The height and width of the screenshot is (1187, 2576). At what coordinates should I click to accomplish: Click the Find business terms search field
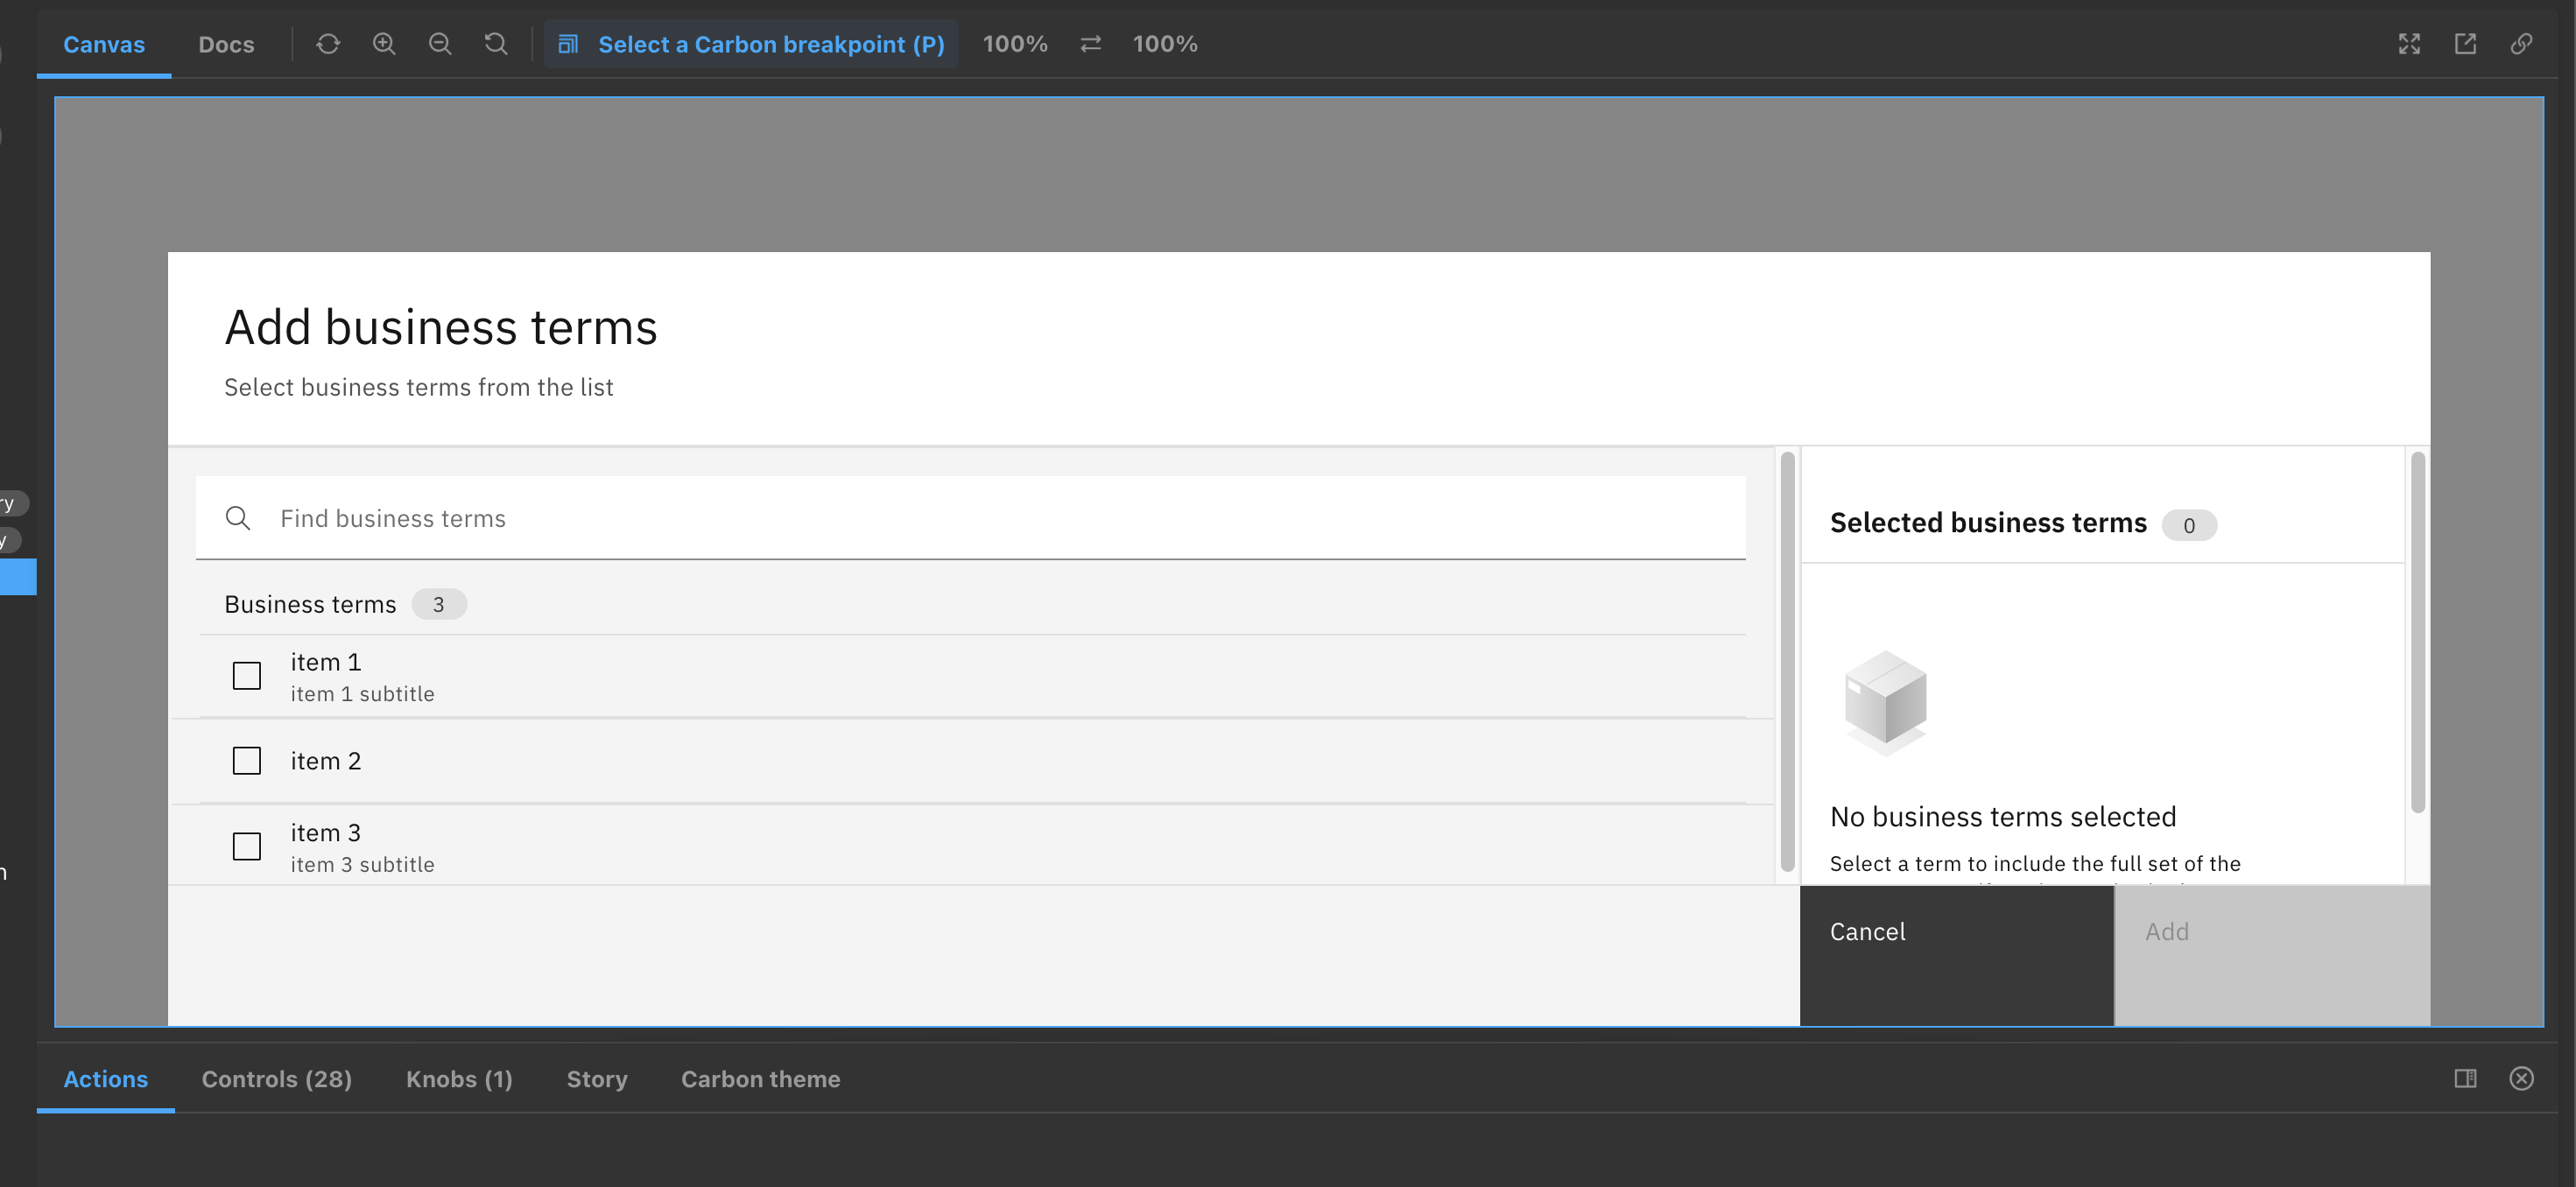970,518
